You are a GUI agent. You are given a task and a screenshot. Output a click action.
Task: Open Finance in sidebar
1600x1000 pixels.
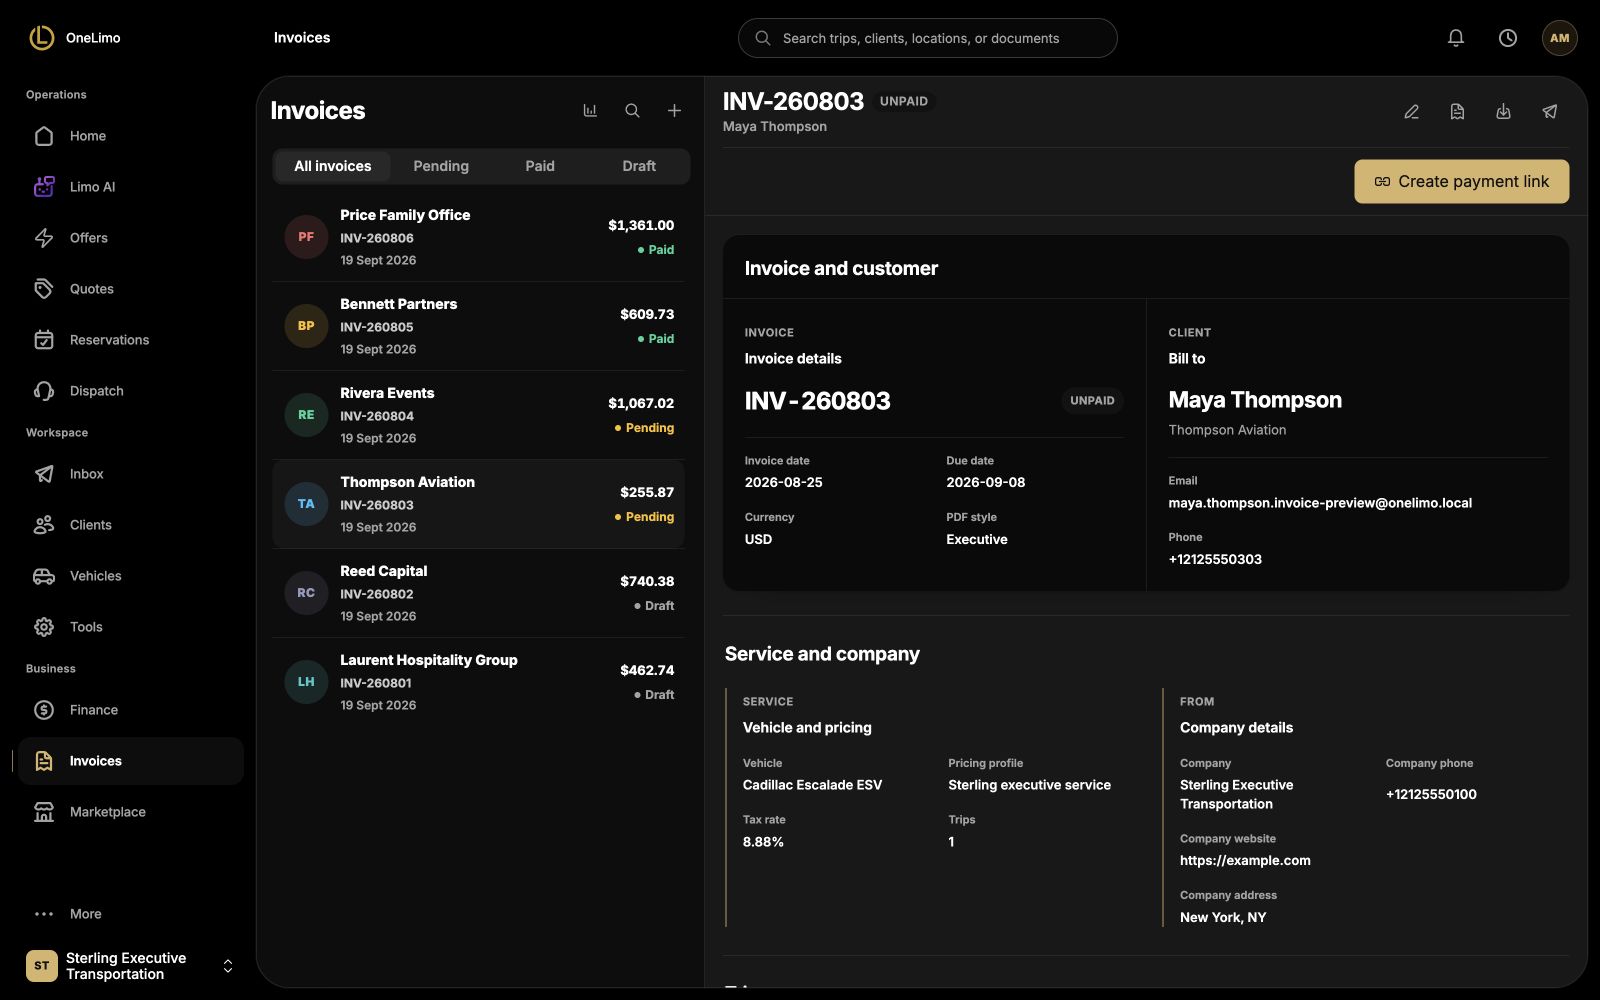pos(131,710)
